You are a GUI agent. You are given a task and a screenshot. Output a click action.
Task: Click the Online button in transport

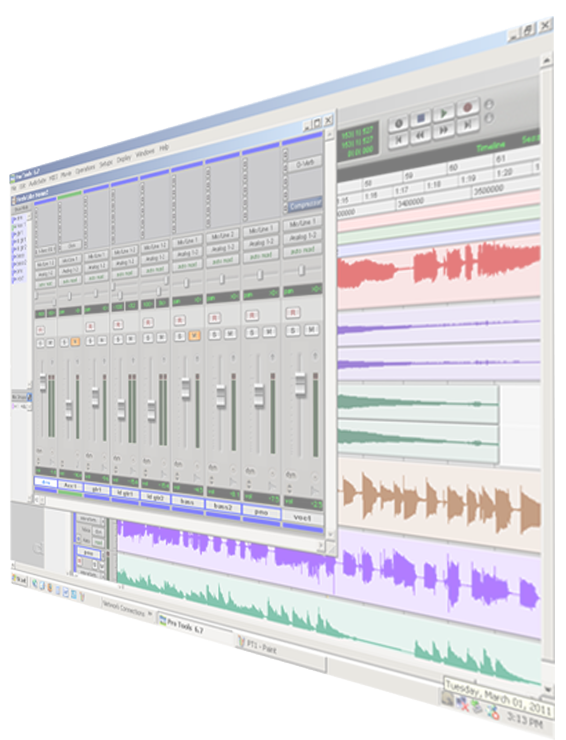click(399, 124)
